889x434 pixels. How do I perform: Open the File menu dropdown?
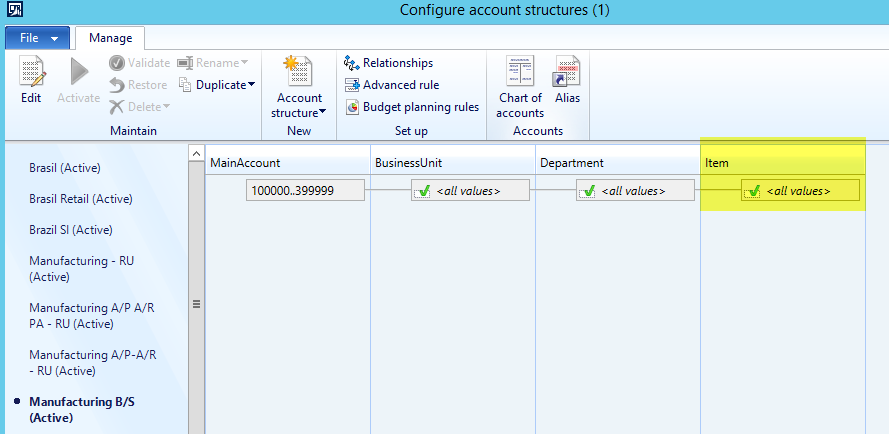pos(38,38)
